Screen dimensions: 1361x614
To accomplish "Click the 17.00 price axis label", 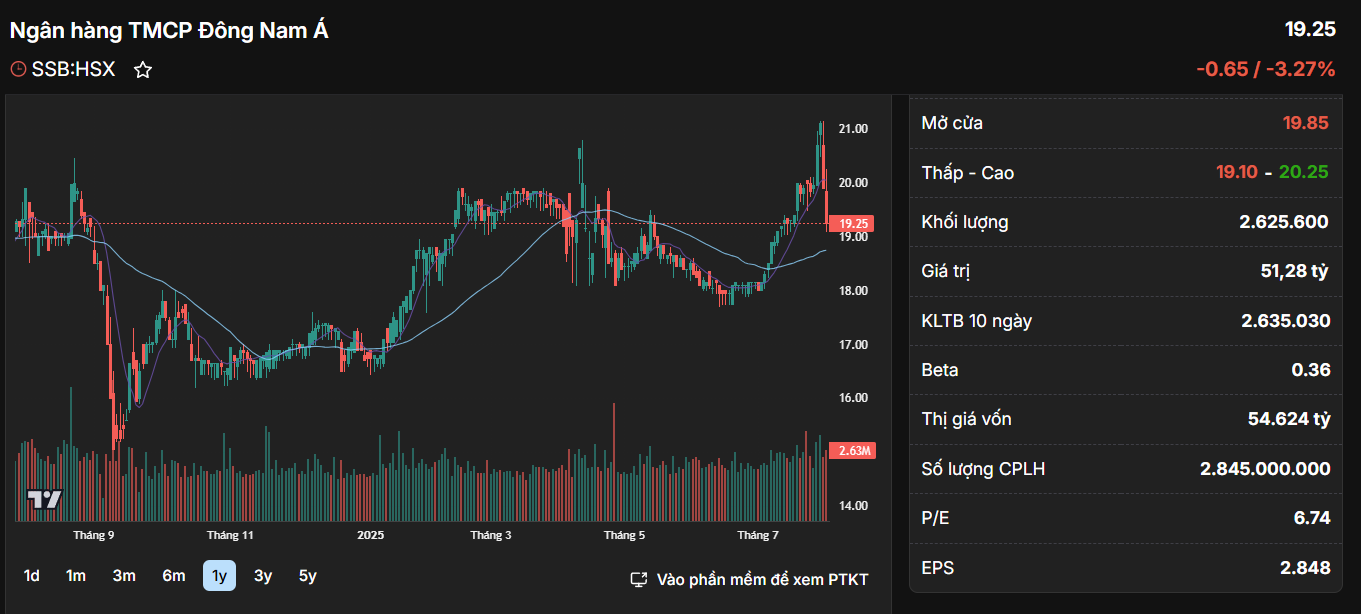I will pyautogui.click(x=853, y=345).
